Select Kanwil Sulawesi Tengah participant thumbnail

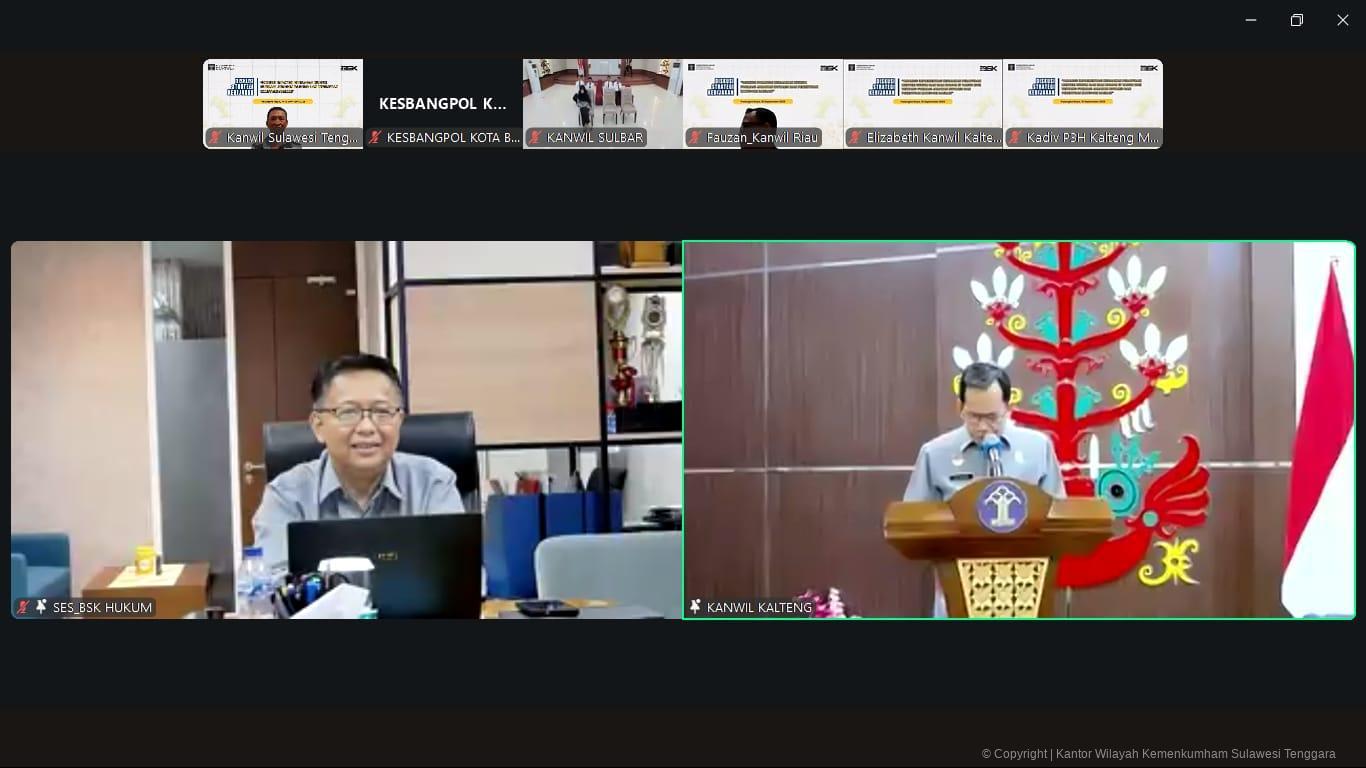pos(283,104)
